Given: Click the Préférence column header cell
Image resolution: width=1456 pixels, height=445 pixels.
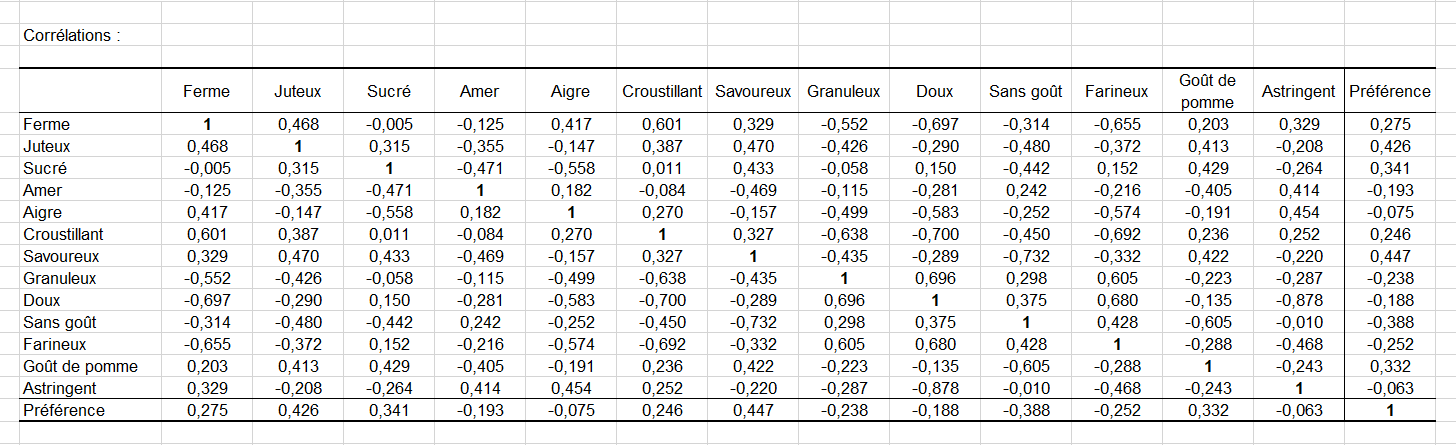Looking at the screenshot, I should (1390, 91).
